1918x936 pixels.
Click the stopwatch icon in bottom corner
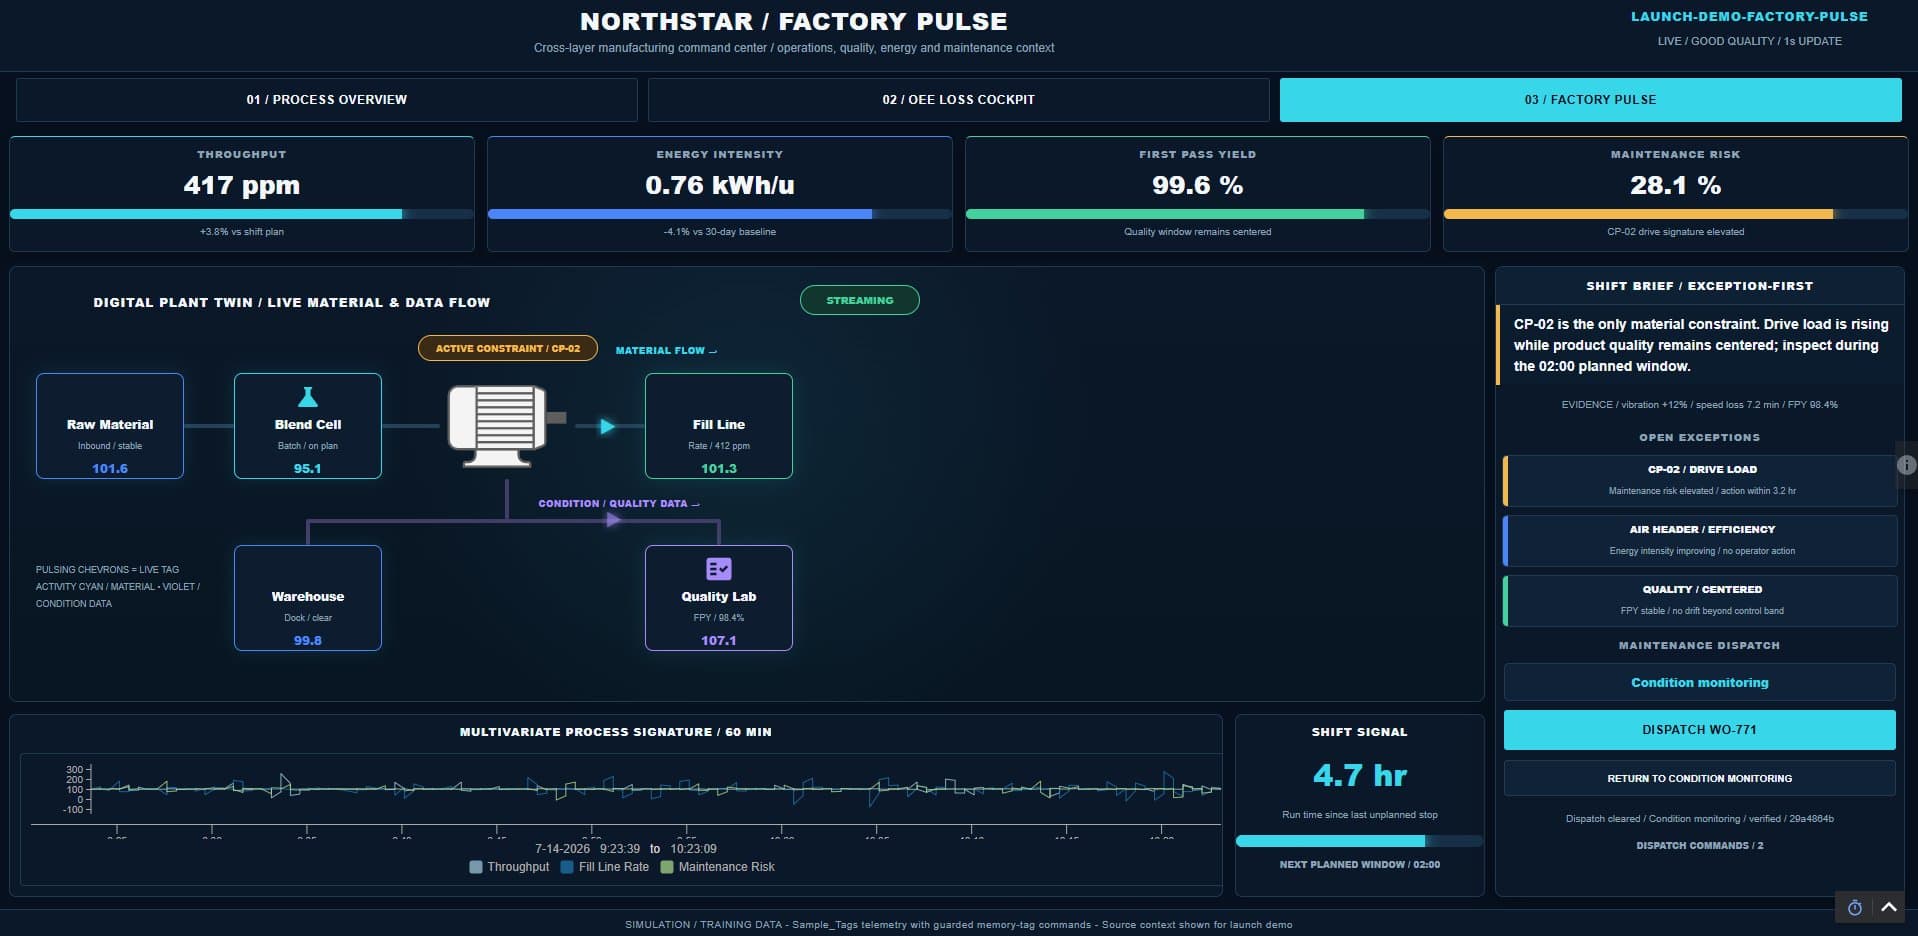tap(1855, 907)
